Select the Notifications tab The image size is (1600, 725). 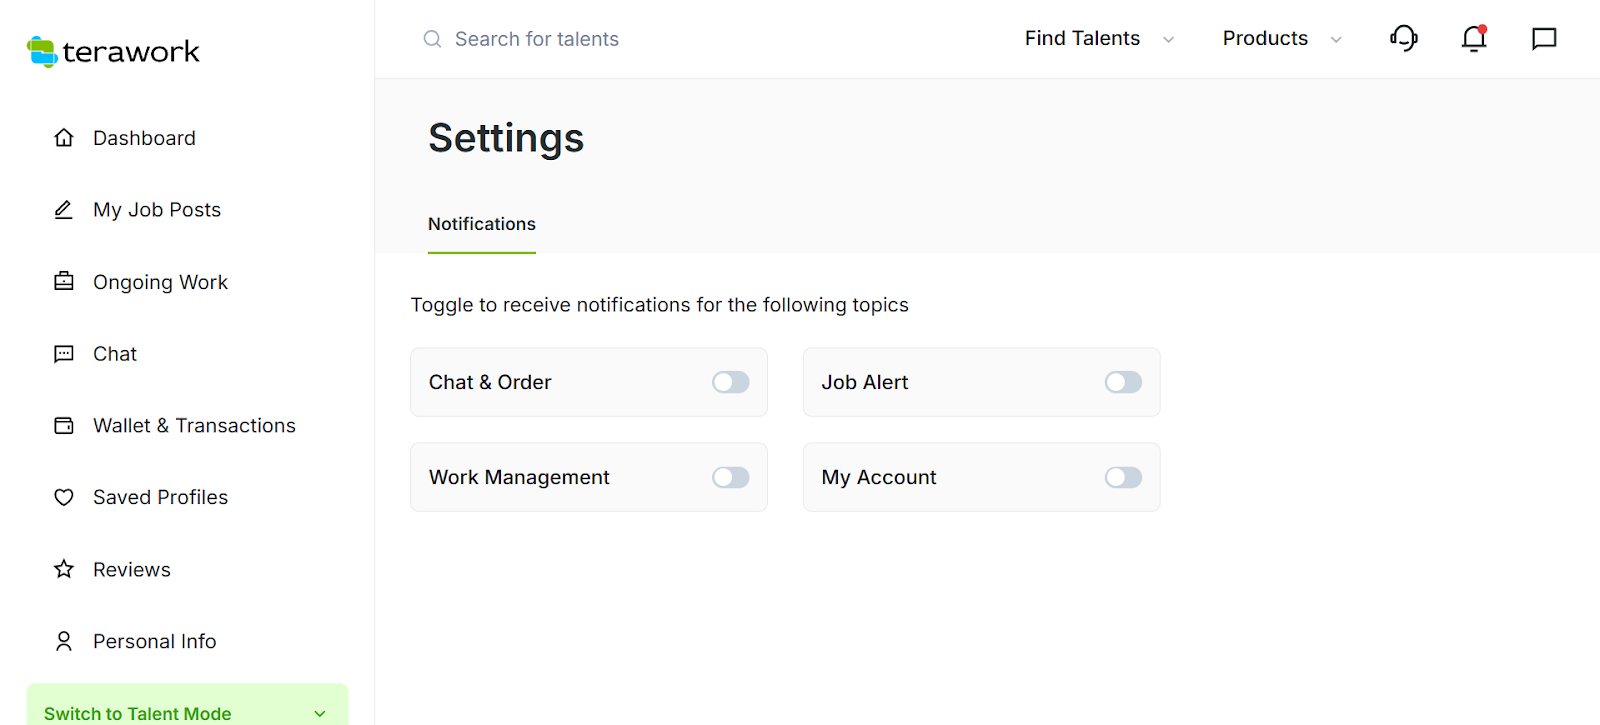pyautogui.click(x=482, y=224)
